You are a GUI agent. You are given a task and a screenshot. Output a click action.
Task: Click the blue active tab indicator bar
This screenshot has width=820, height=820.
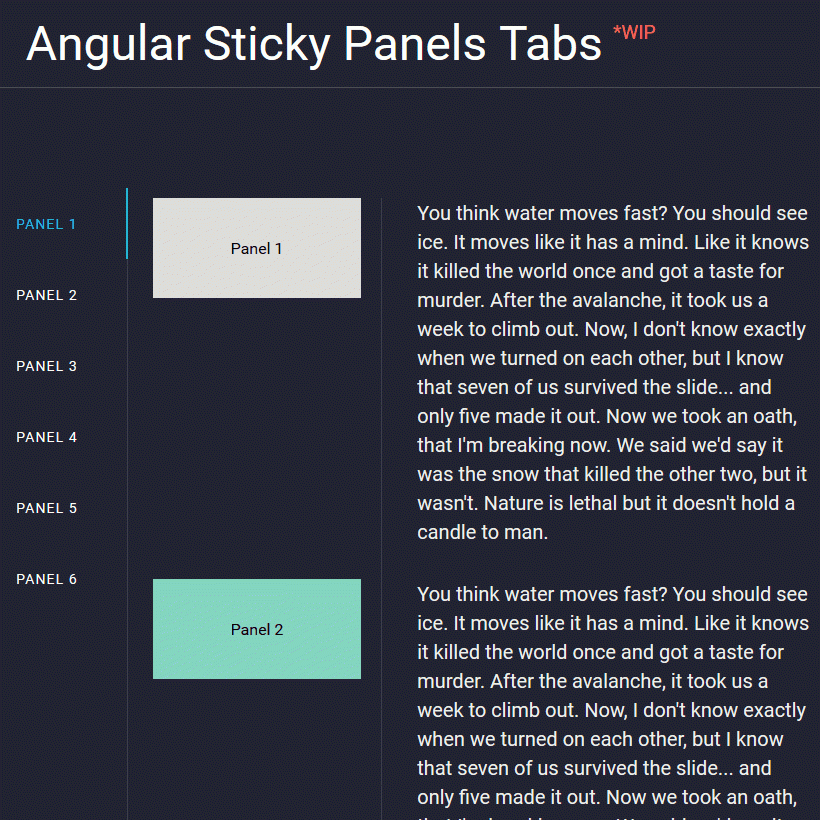point(127,224)
